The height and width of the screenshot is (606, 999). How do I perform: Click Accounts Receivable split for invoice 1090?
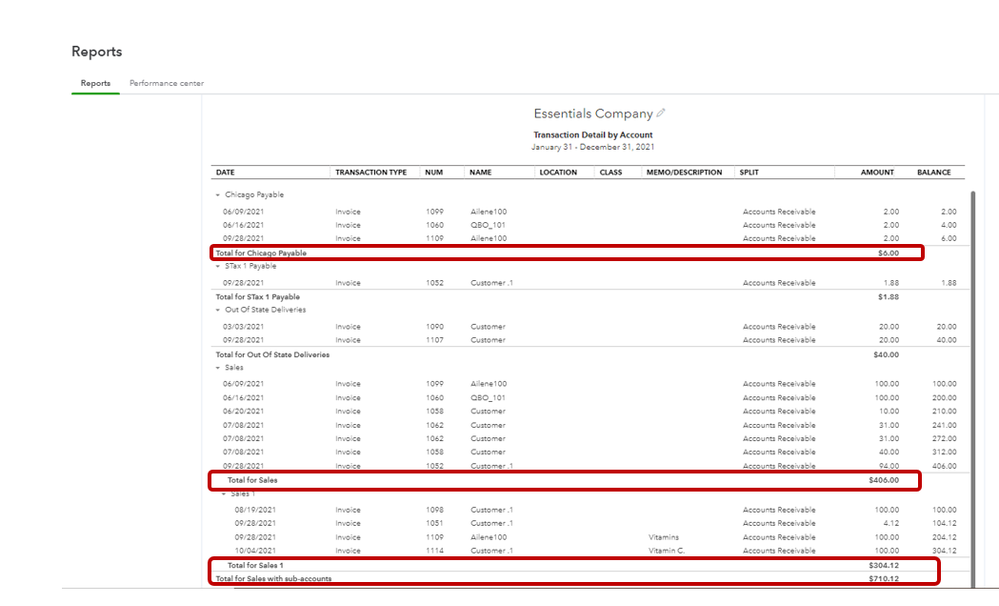tap(779, 326)
